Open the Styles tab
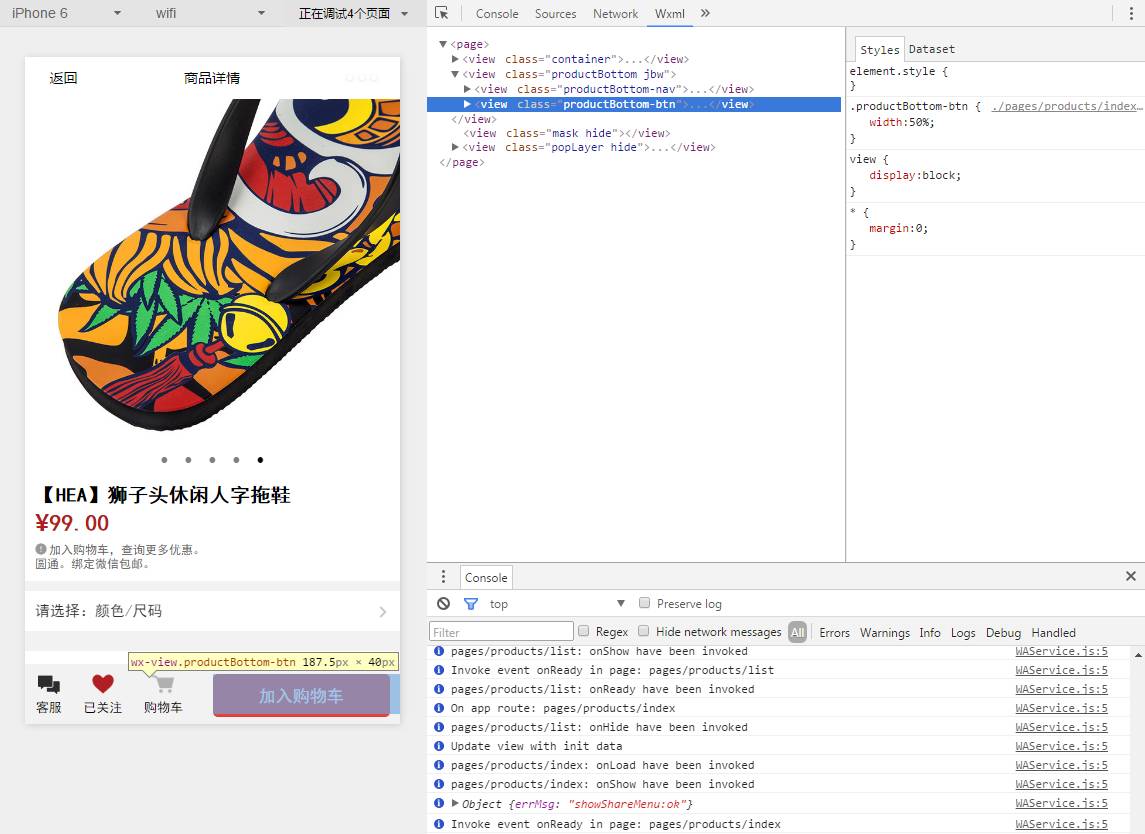The image size is (1145, 834). click(879, 49)
